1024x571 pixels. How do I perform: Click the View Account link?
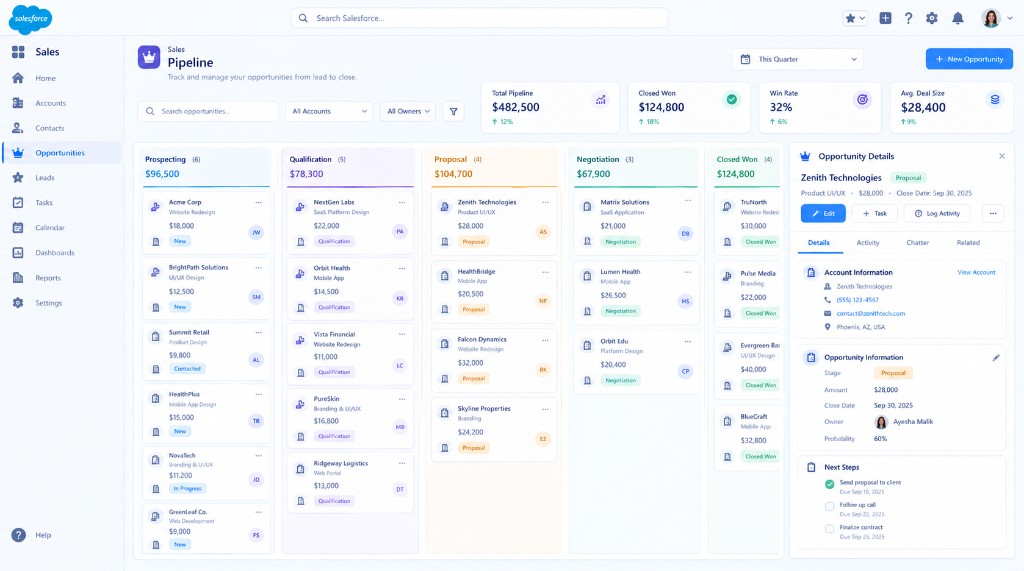click(x=976, y=272)
